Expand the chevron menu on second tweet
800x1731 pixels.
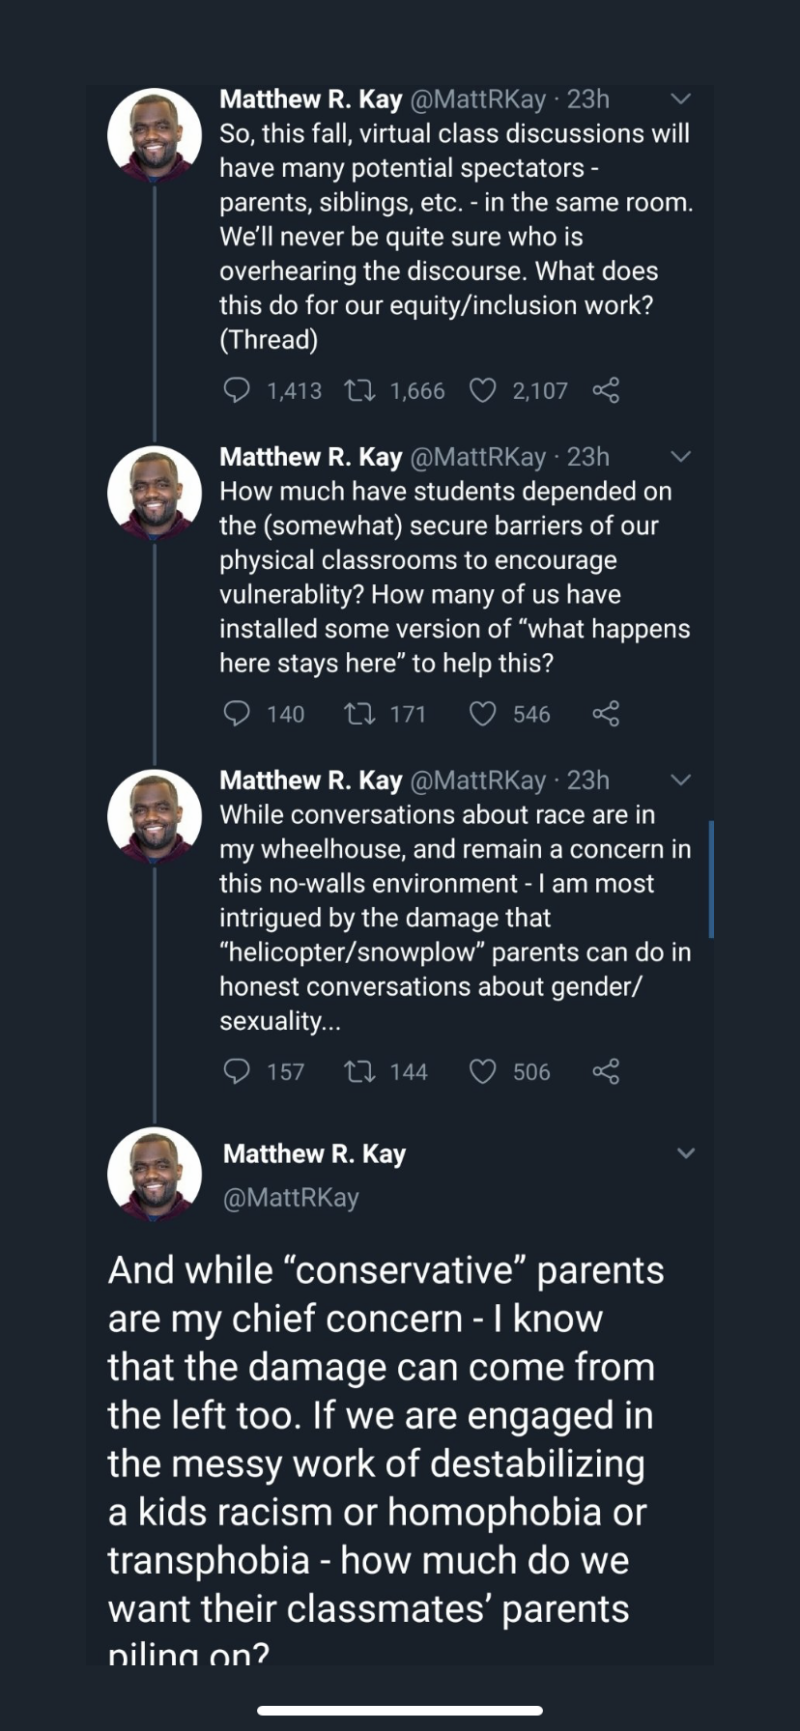[680, 457]
